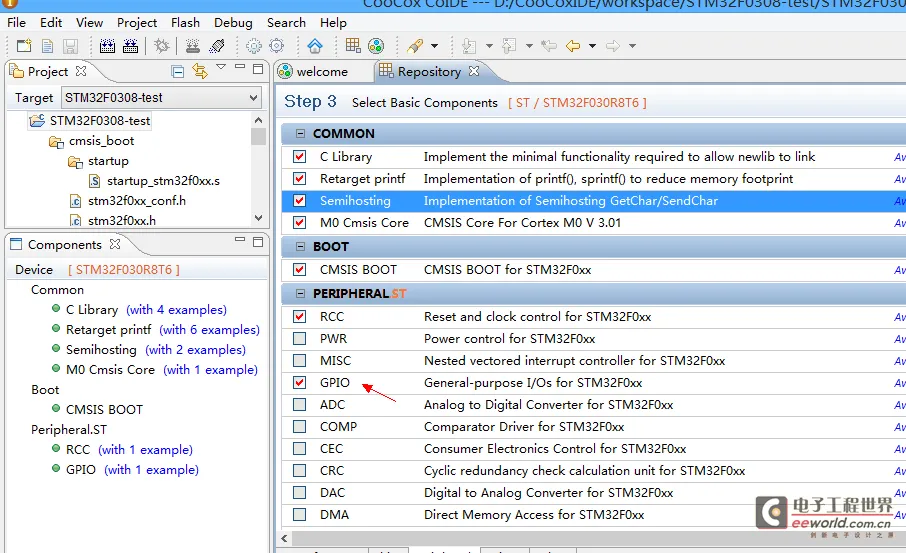Image resolution: width=906 pixels, height=553 pixels.
Task: Close the Components view tab
Action: 115,244
